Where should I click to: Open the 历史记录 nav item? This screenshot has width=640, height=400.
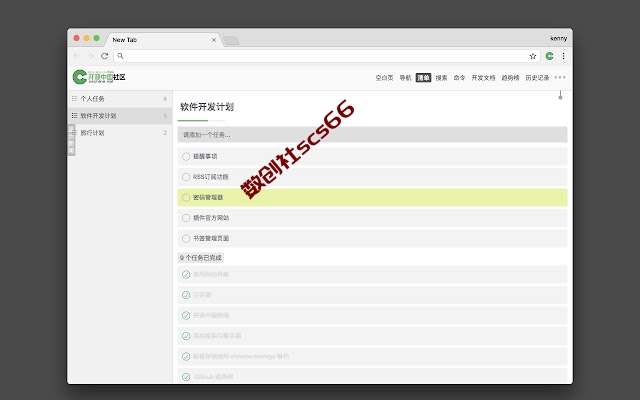point(537,78)
